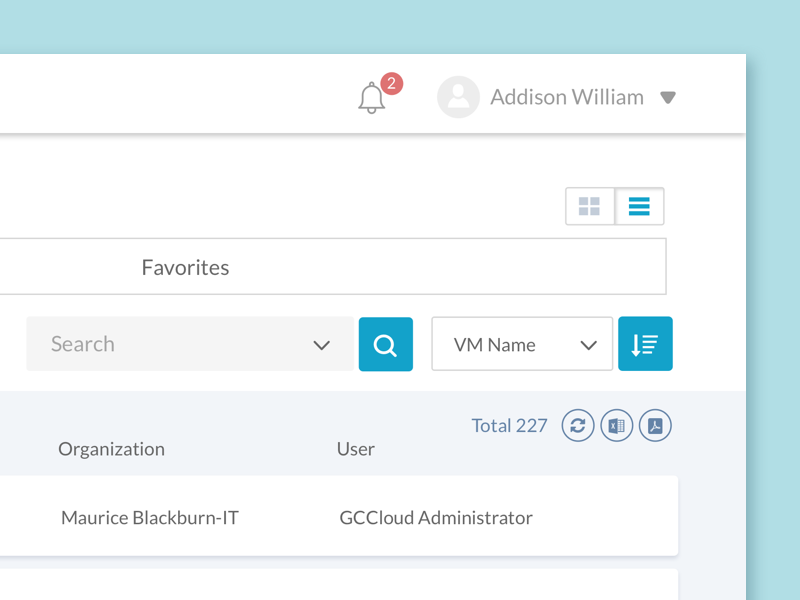Keep list view active
Viewport: 800px width, 600px height.
(x=639, y=206)
